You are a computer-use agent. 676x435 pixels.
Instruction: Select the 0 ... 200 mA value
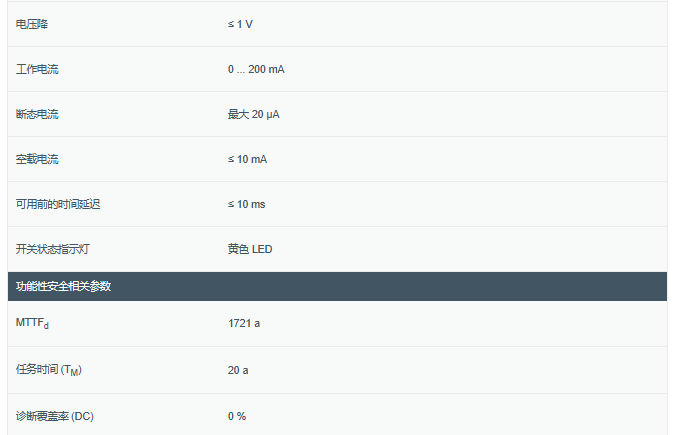[256, 69]
